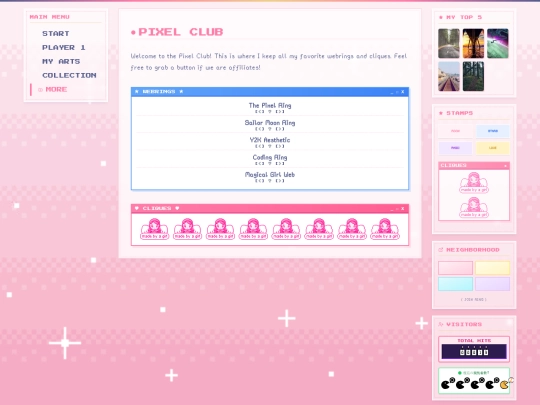Open the Coding Ring link

pyautogui.click(x=270, y=157)
